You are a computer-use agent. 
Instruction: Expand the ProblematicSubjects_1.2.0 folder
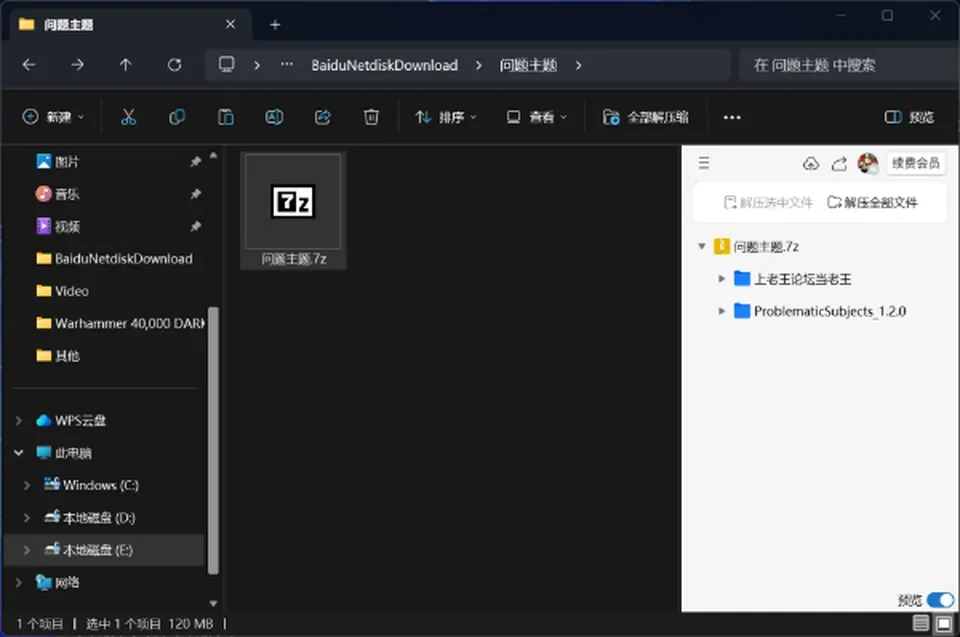pyautogui.click(x=722, y=311)
